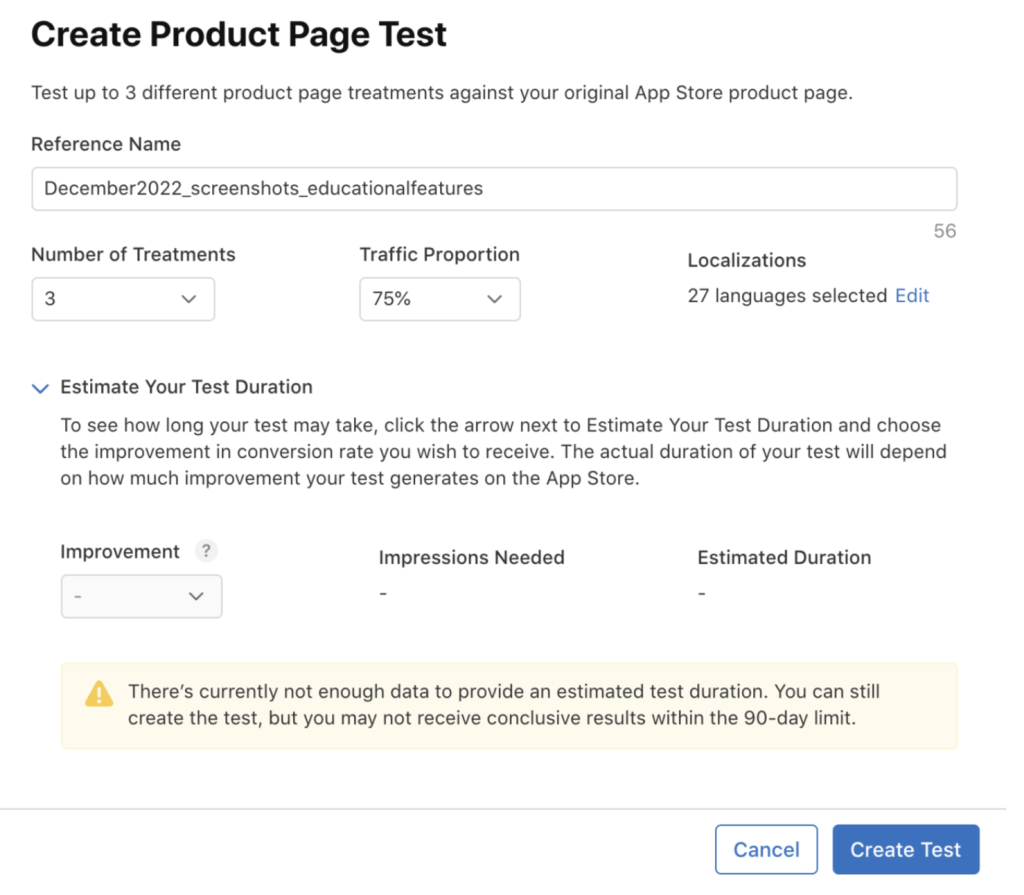This screenshot has height=895, width=1024.
Task: Click the 'Create Product Page Test' heading
Action: pyautogui.click(x=238, y=34)
